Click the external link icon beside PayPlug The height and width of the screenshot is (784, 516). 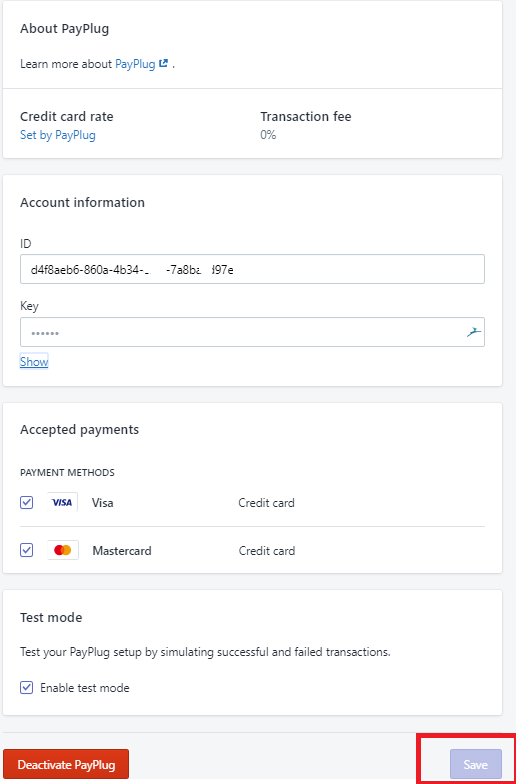(164, 64)
